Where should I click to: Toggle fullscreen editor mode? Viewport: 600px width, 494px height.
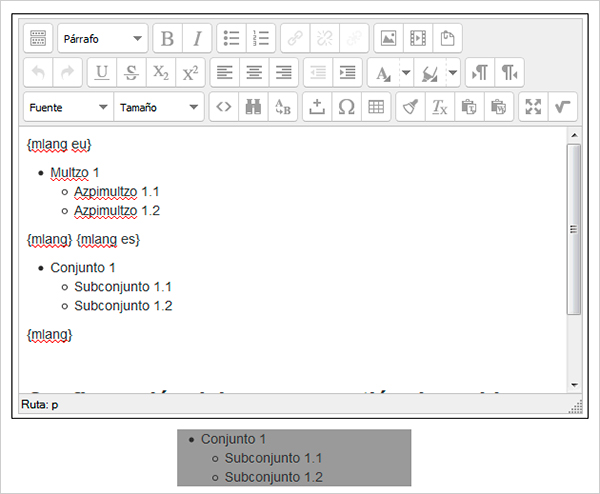pyautogui.click(x=532, y=106)
